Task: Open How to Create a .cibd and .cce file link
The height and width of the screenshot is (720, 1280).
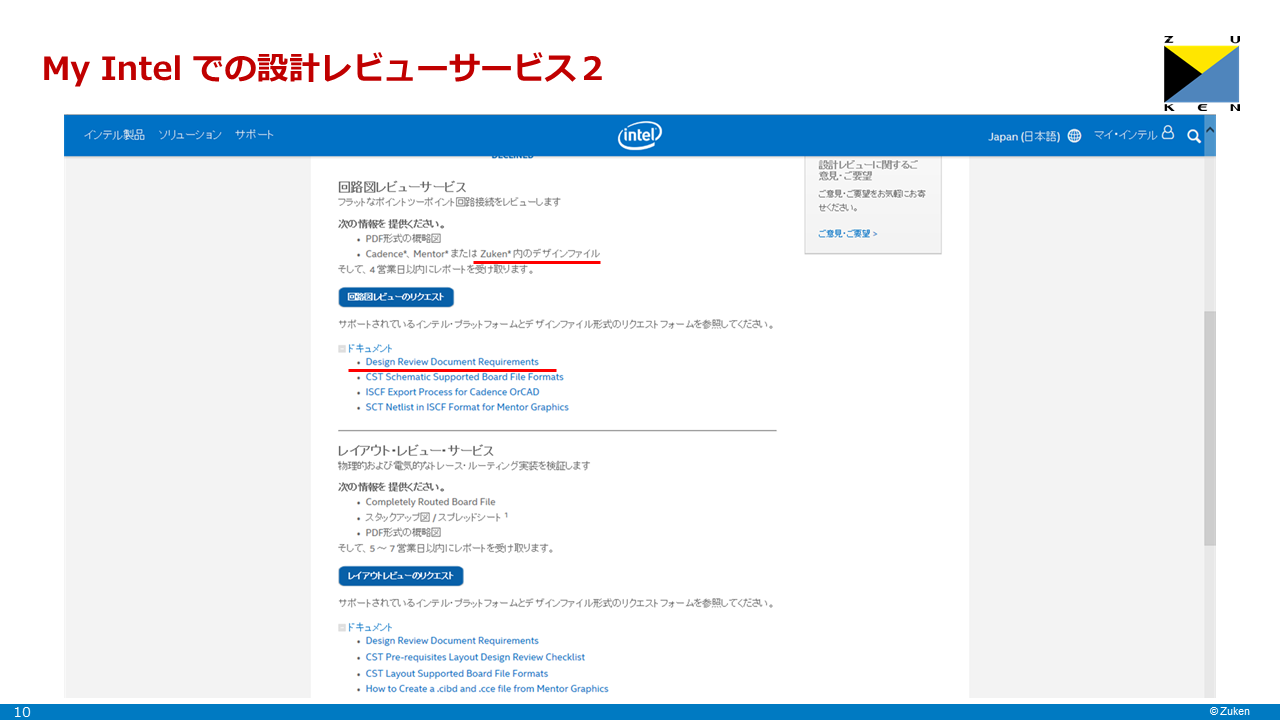Action: (x=487, y=689)
